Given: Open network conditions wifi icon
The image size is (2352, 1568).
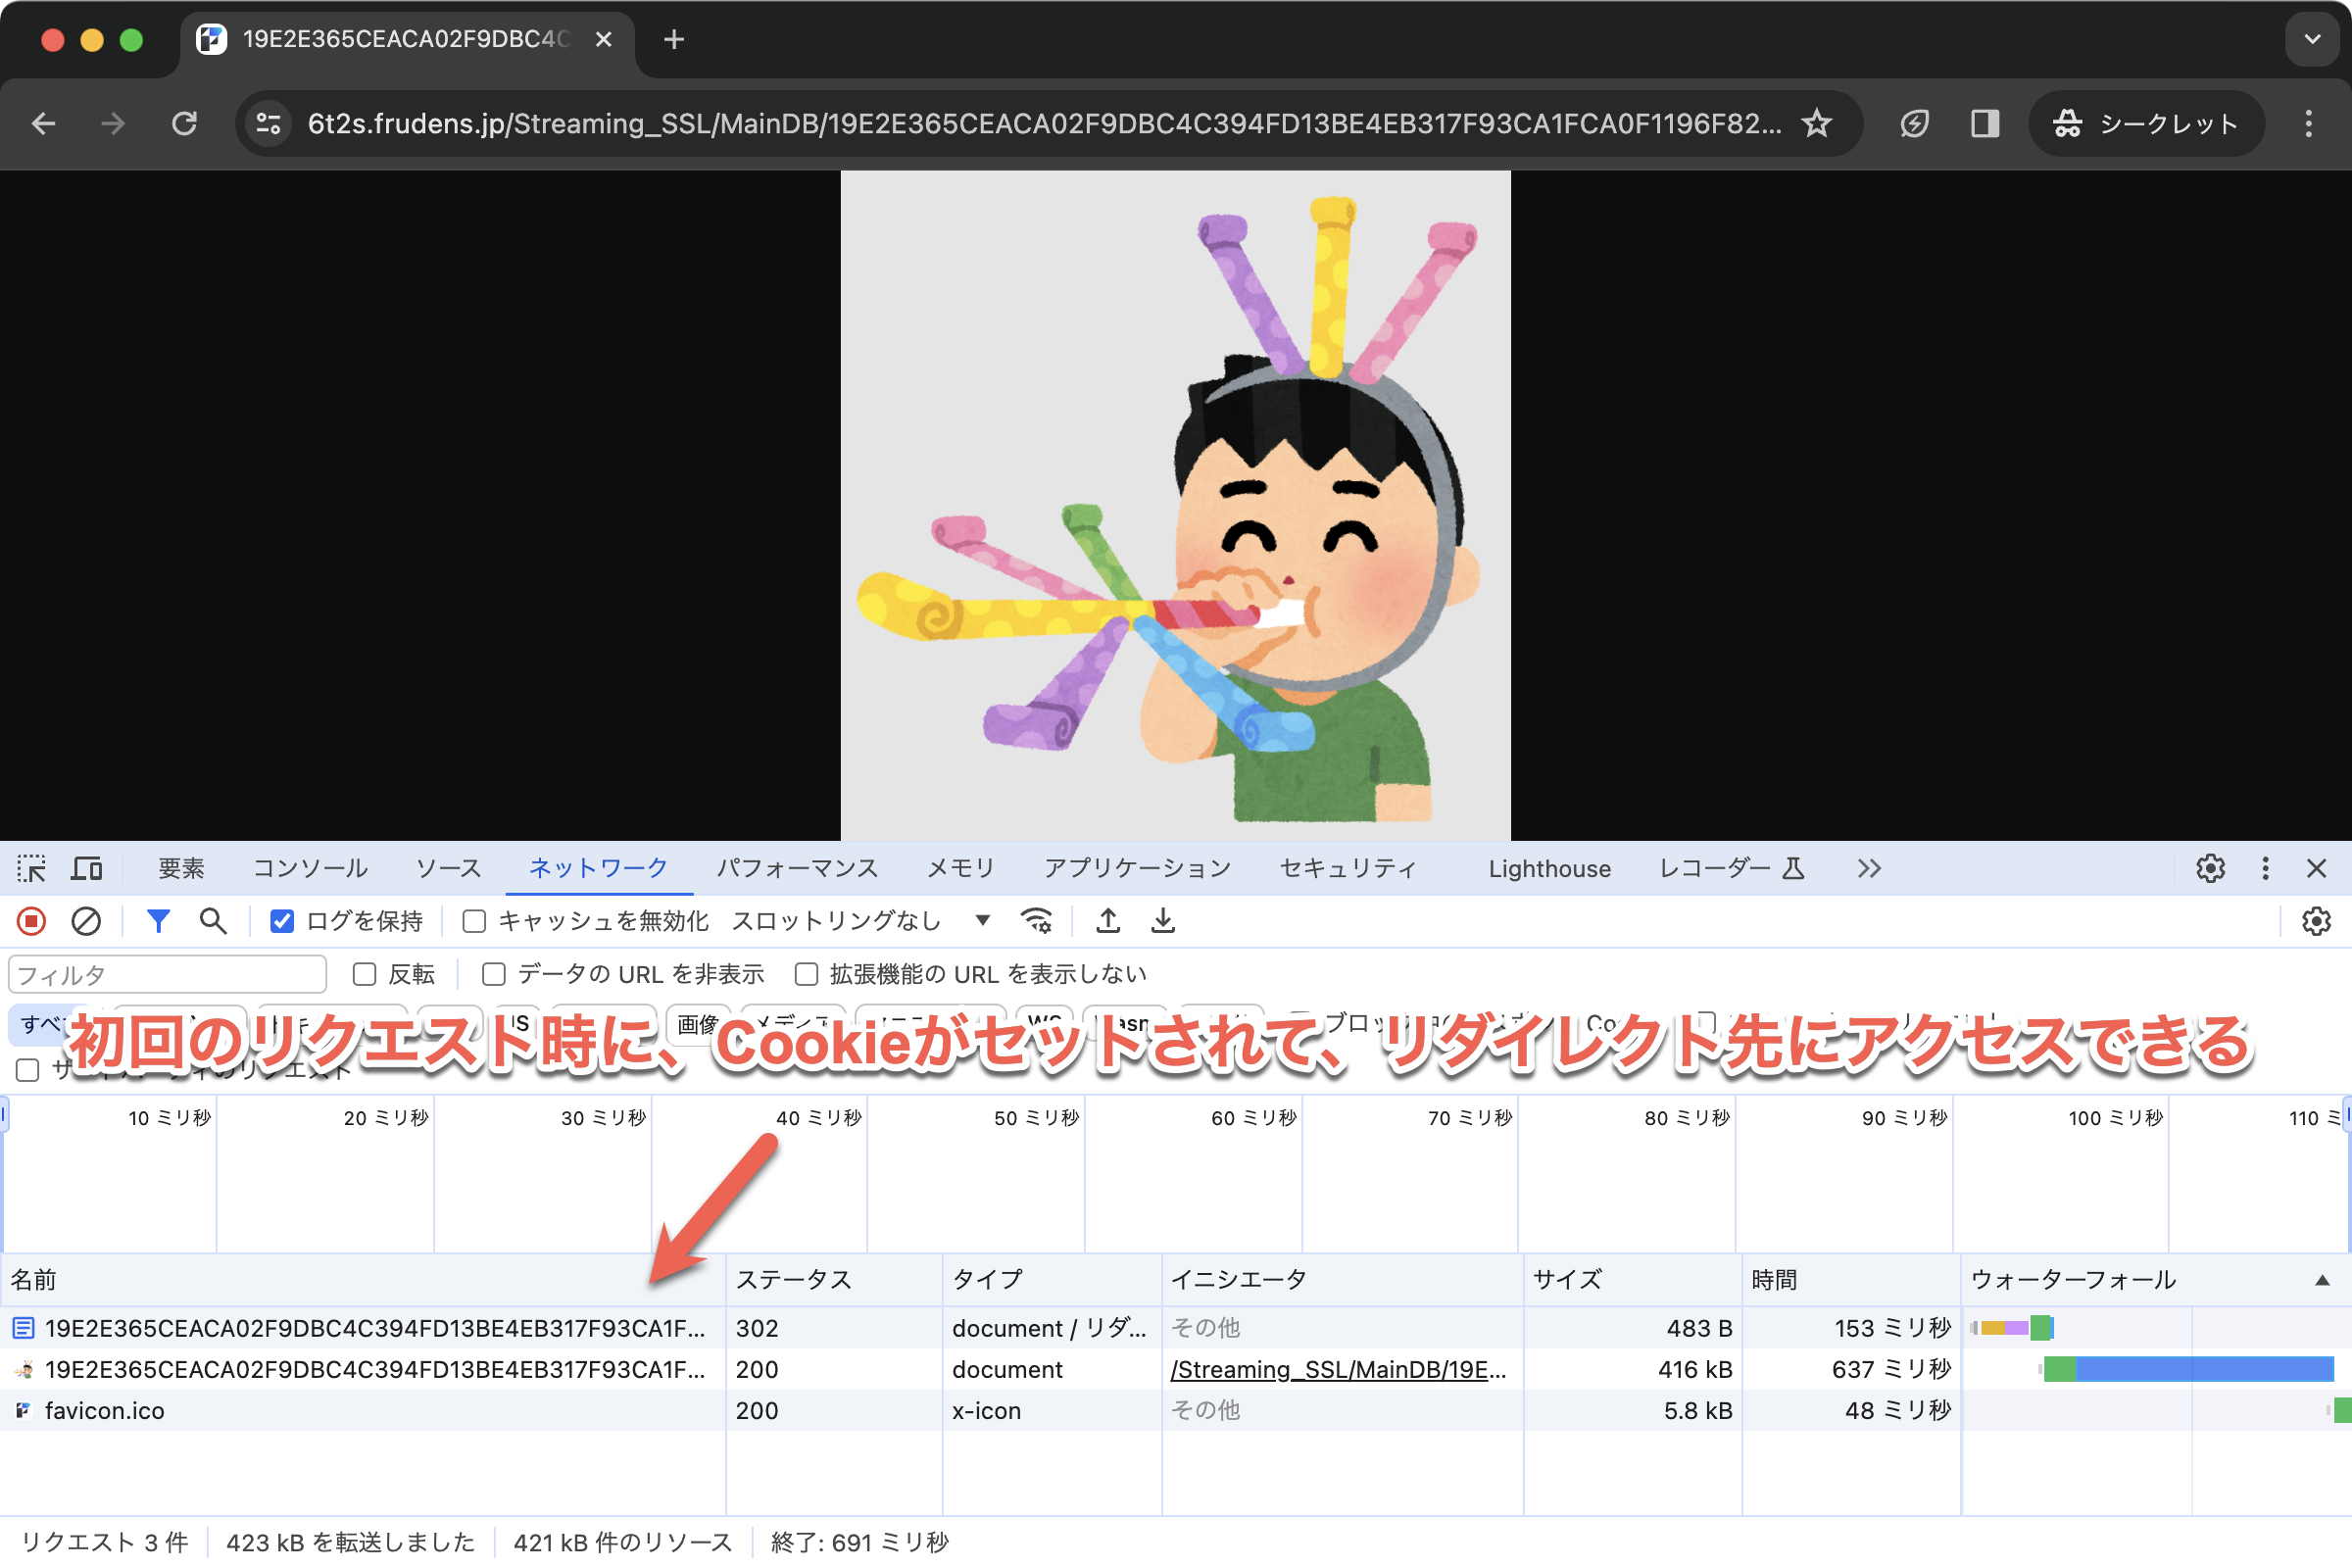Looking at the screenshot, I should click(1037, 920).
